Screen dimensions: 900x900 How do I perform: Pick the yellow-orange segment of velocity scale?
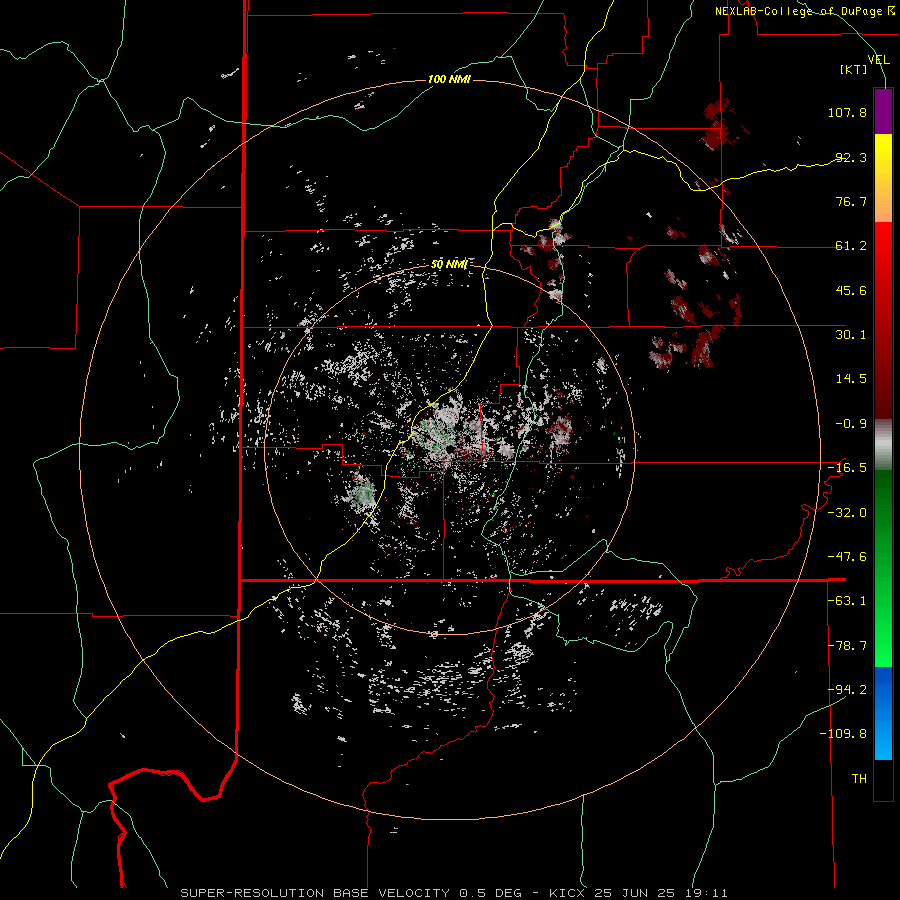883,178
